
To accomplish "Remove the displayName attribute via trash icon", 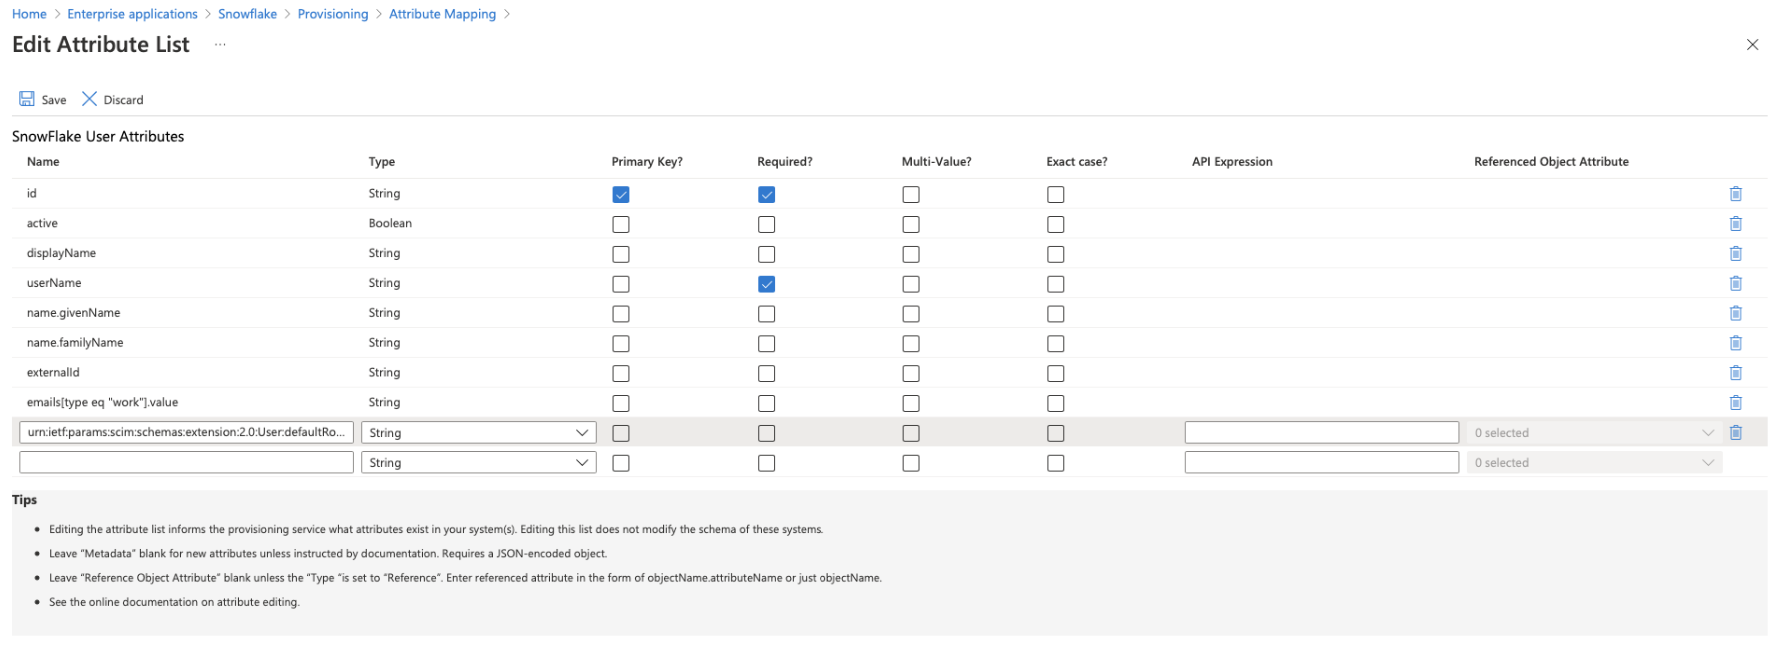I will click(x=1735, y=254).
